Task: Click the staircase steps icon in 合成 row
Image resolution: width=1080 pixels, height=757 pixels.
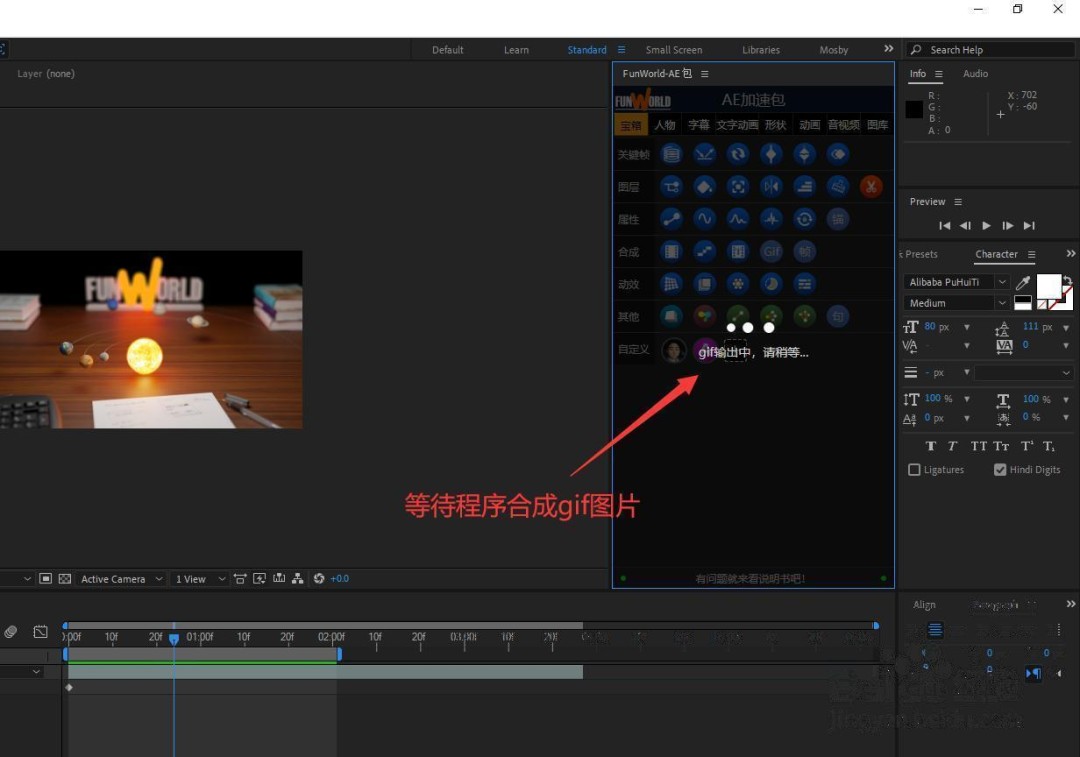Action: click(x=704, y=251)
